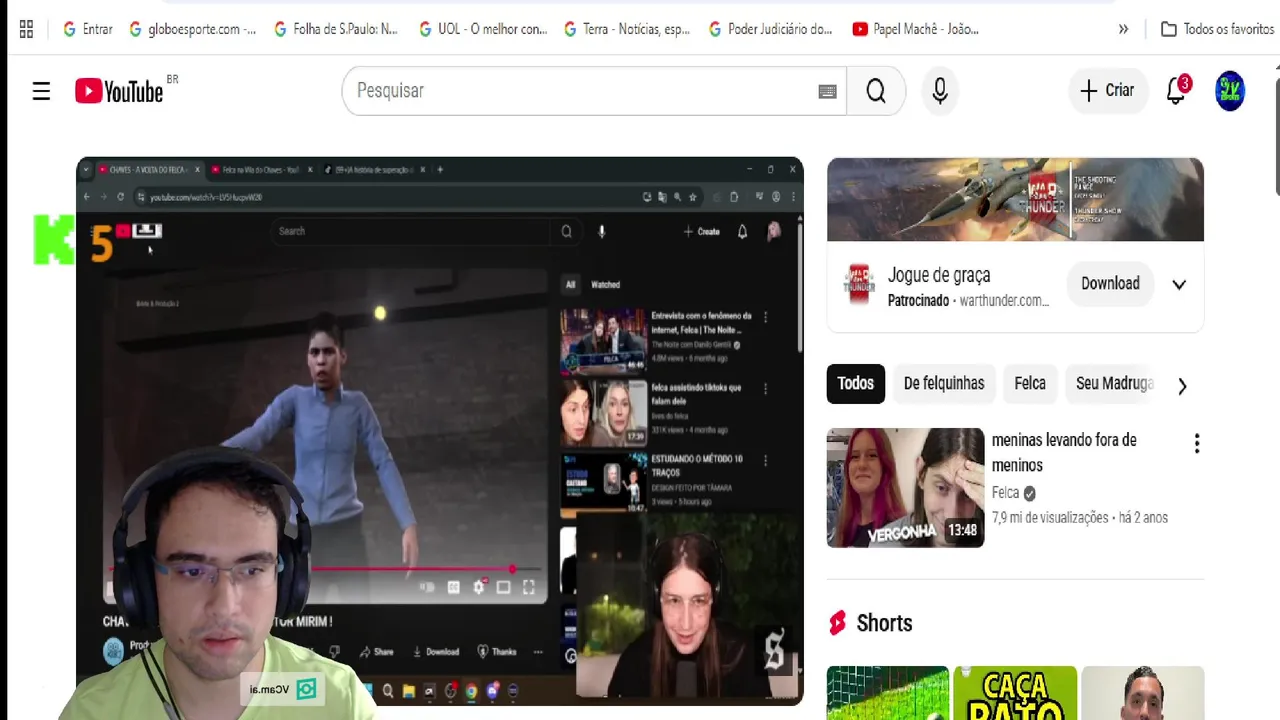
Task: Click the main video player
Action: pyautogui.click(x=440, y=431)
